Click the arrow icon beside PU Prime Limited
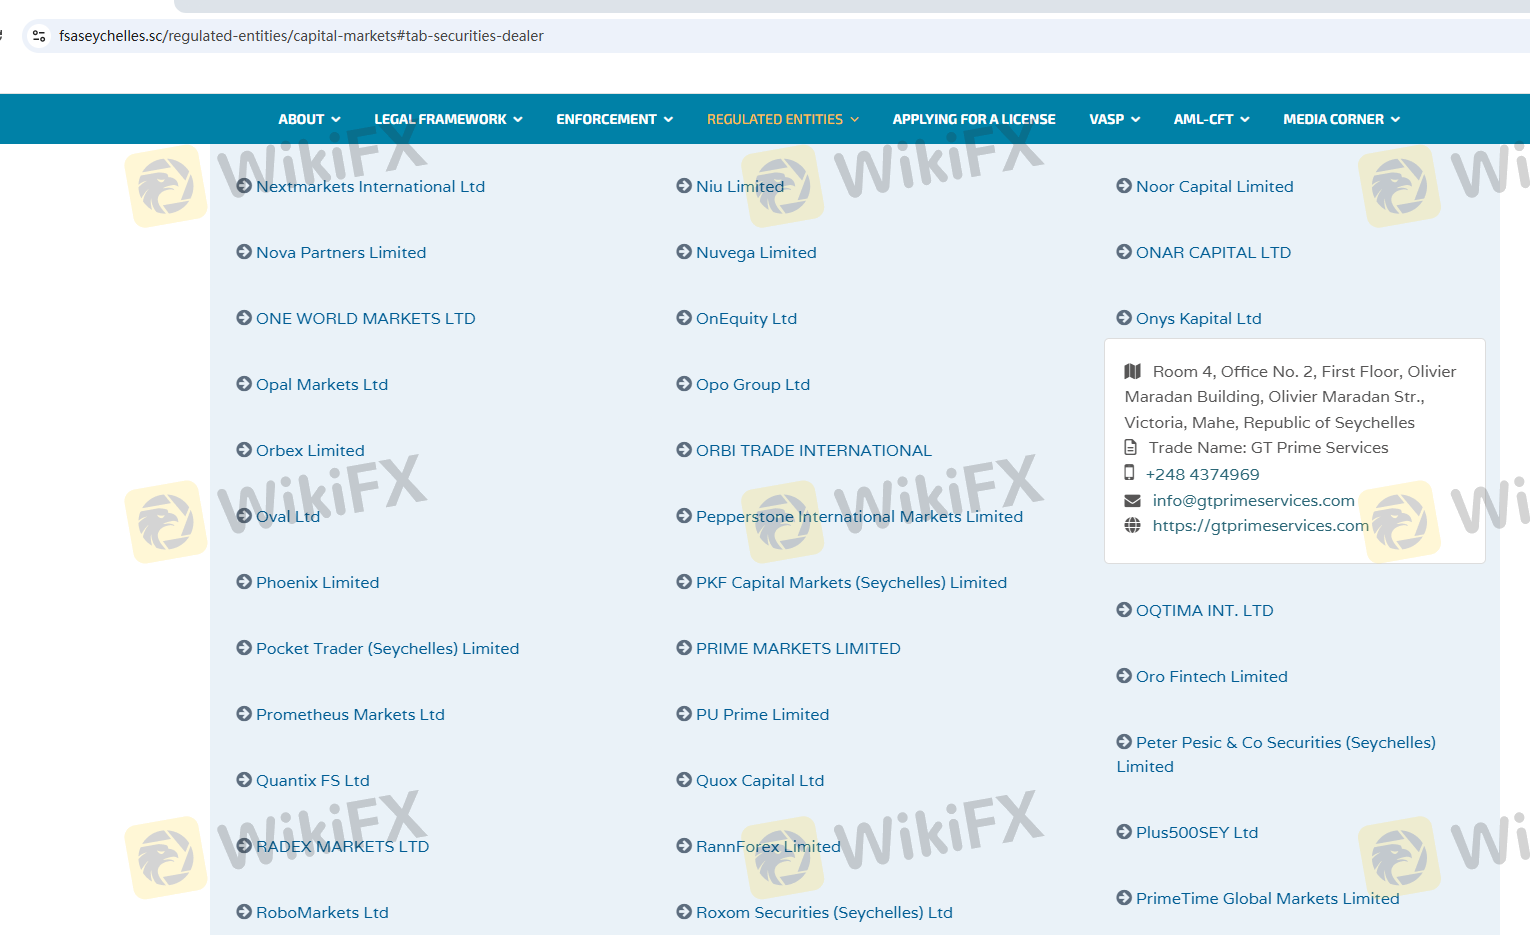This screenshot has width=1530, height=935. 684,713
